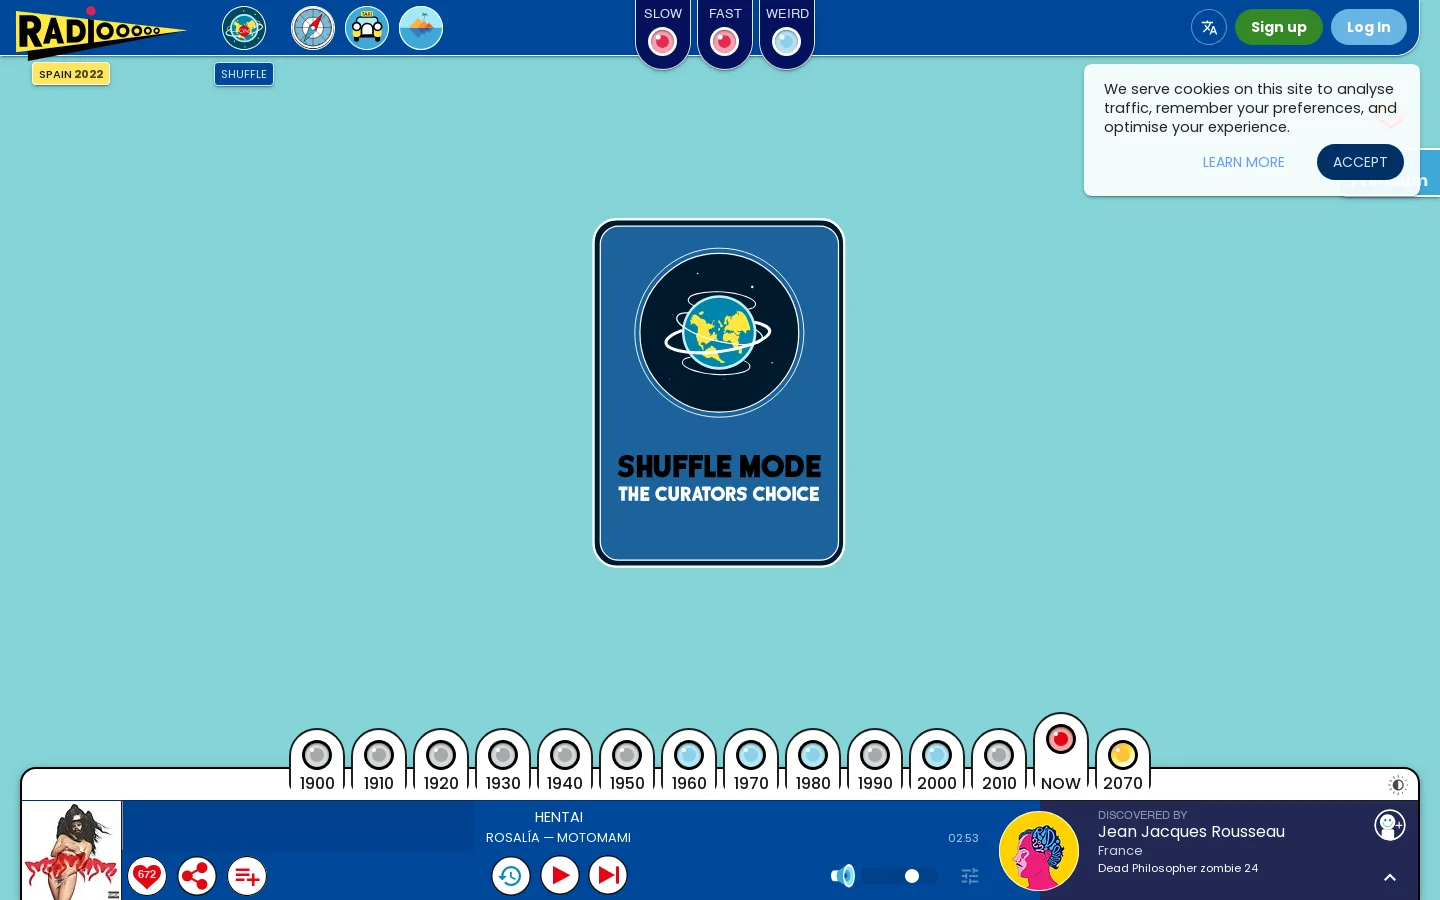Play the current track
1440x900 pixels.
(560, 876)
